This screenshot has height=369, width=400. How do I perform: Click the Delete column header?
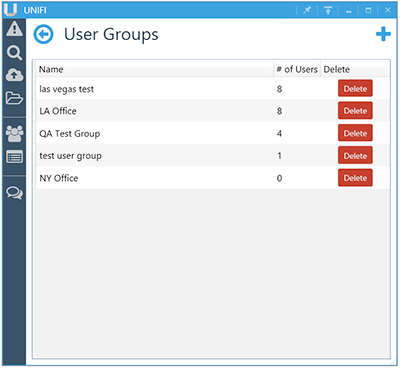click(355, 69)
